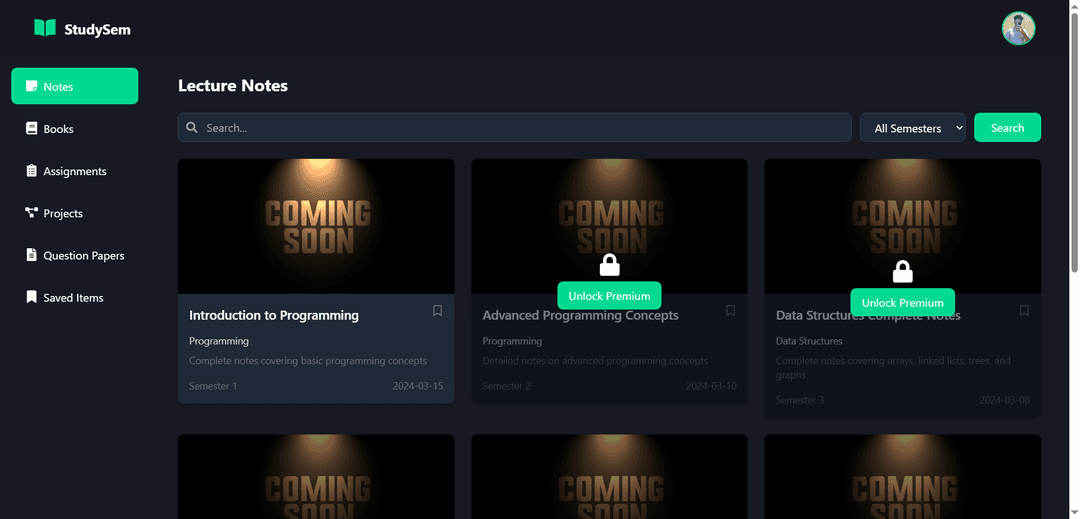Click the Projects diagram icon
Screen dimensions: 1080x519
(32, 213)
